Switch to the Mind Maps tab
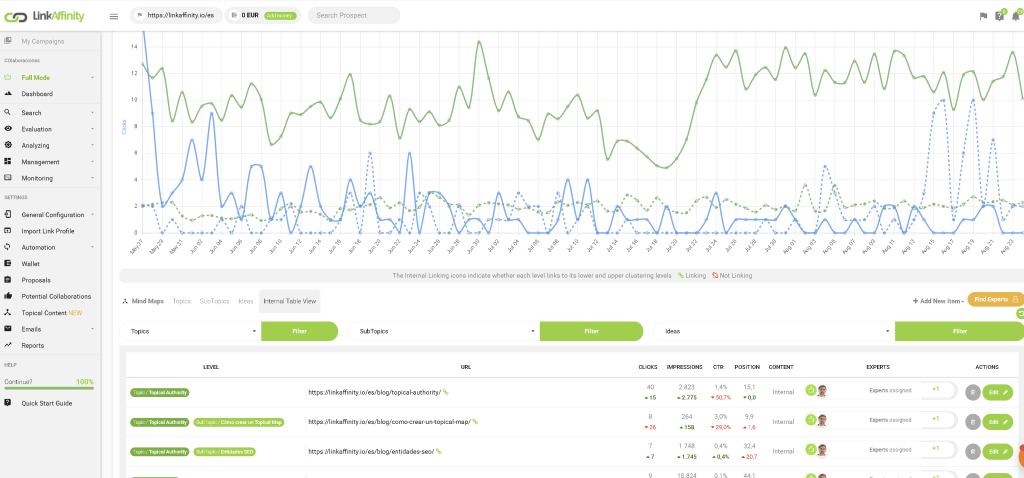 [x=143, y=300]
